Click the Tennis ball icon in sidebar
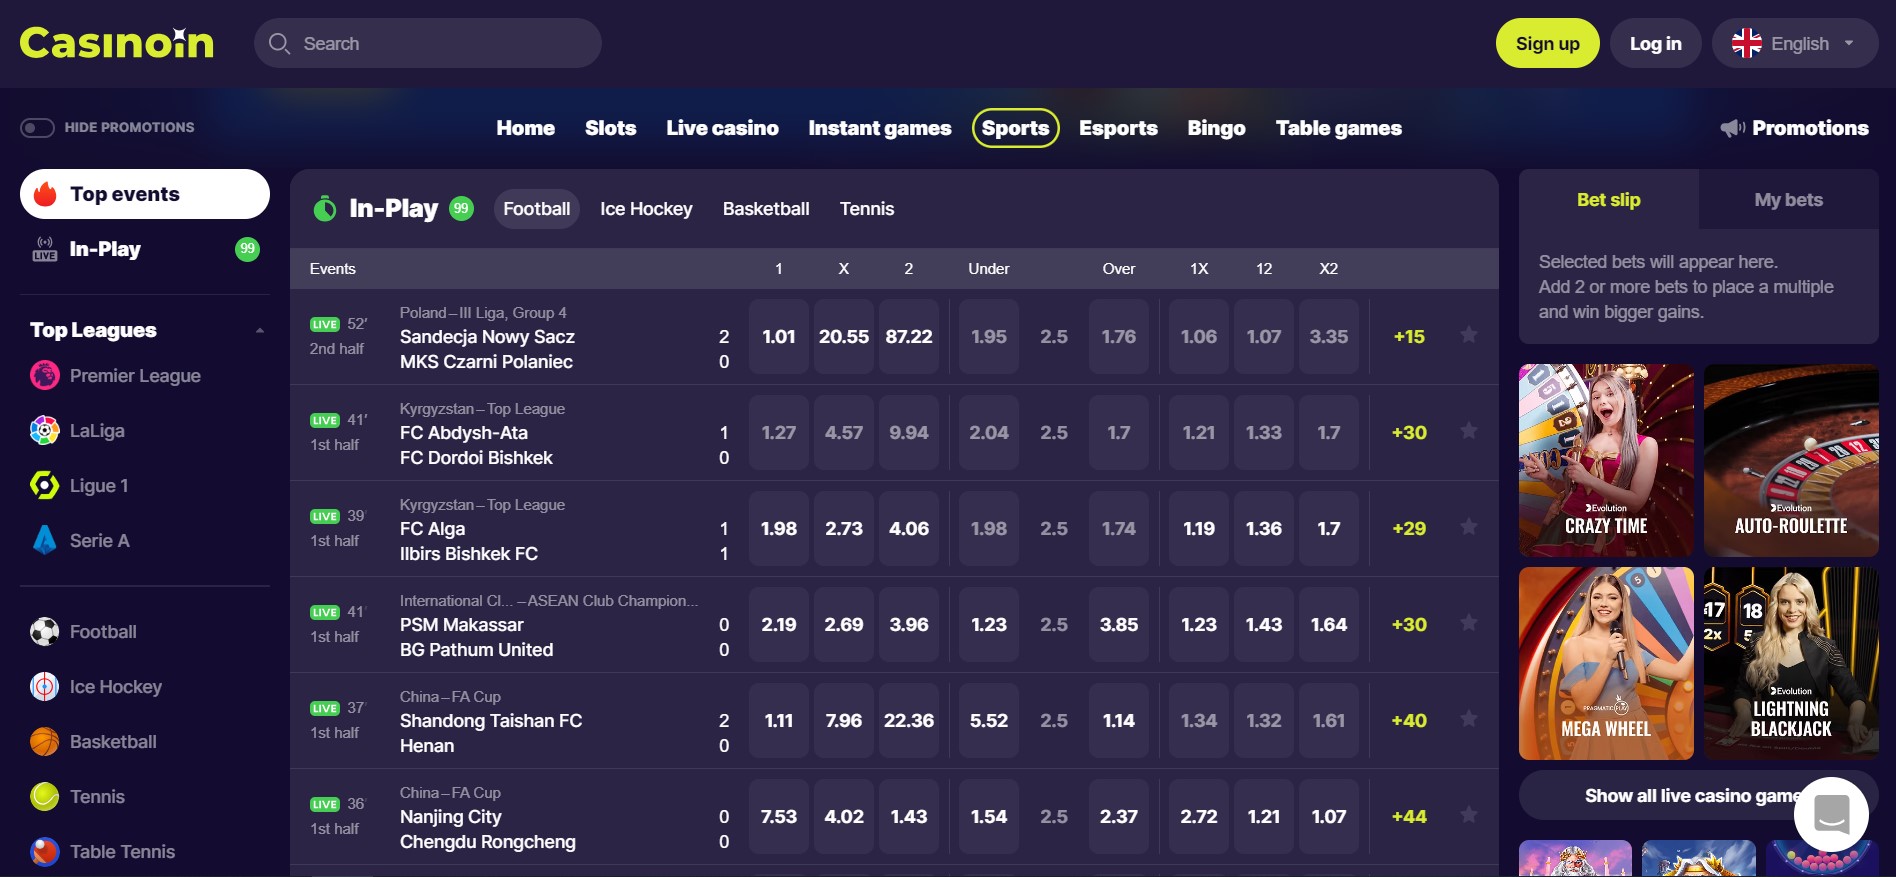 click(45, 797)
